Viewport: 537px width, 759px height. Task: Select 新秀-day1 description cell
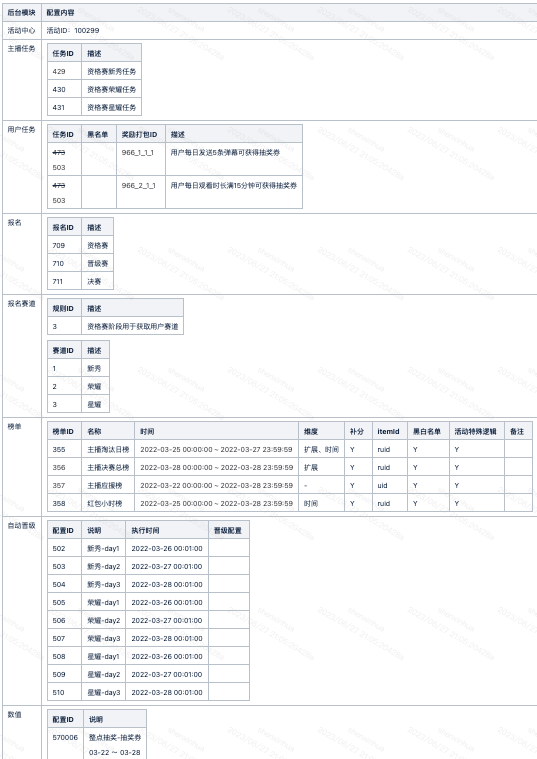tap(104, 548)
